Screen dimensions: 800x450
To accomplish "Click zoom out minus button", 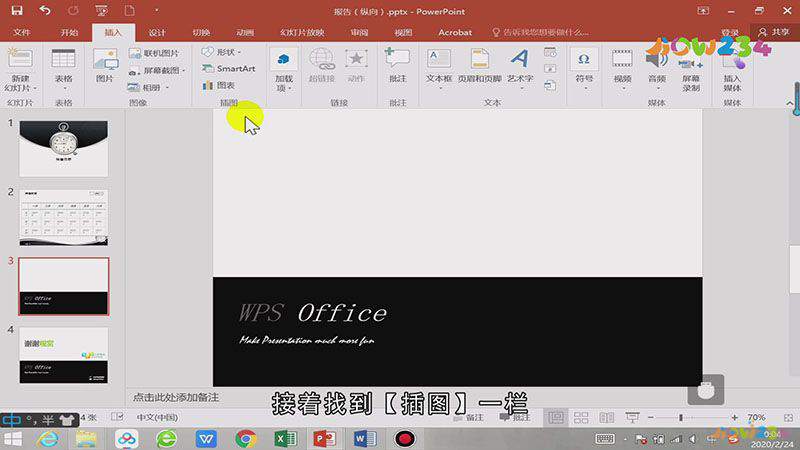I will pos(651,418).
